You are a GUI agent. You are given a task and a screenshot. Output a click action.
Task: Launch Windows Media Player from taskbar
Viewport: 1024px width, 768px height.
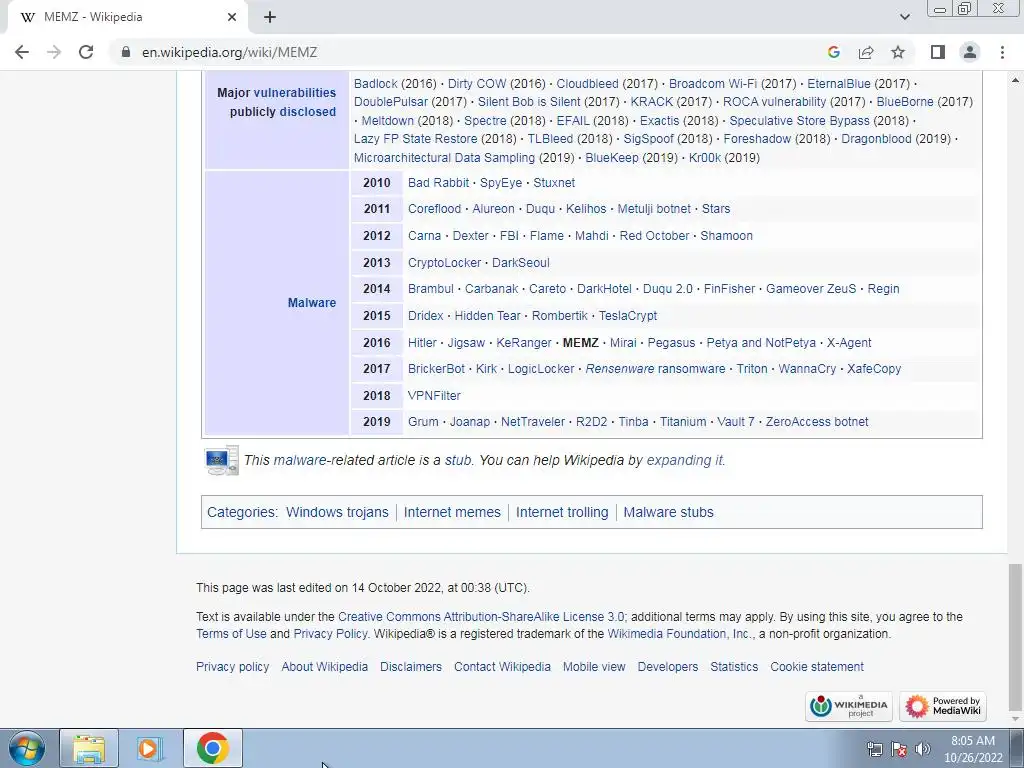(150, 748)
